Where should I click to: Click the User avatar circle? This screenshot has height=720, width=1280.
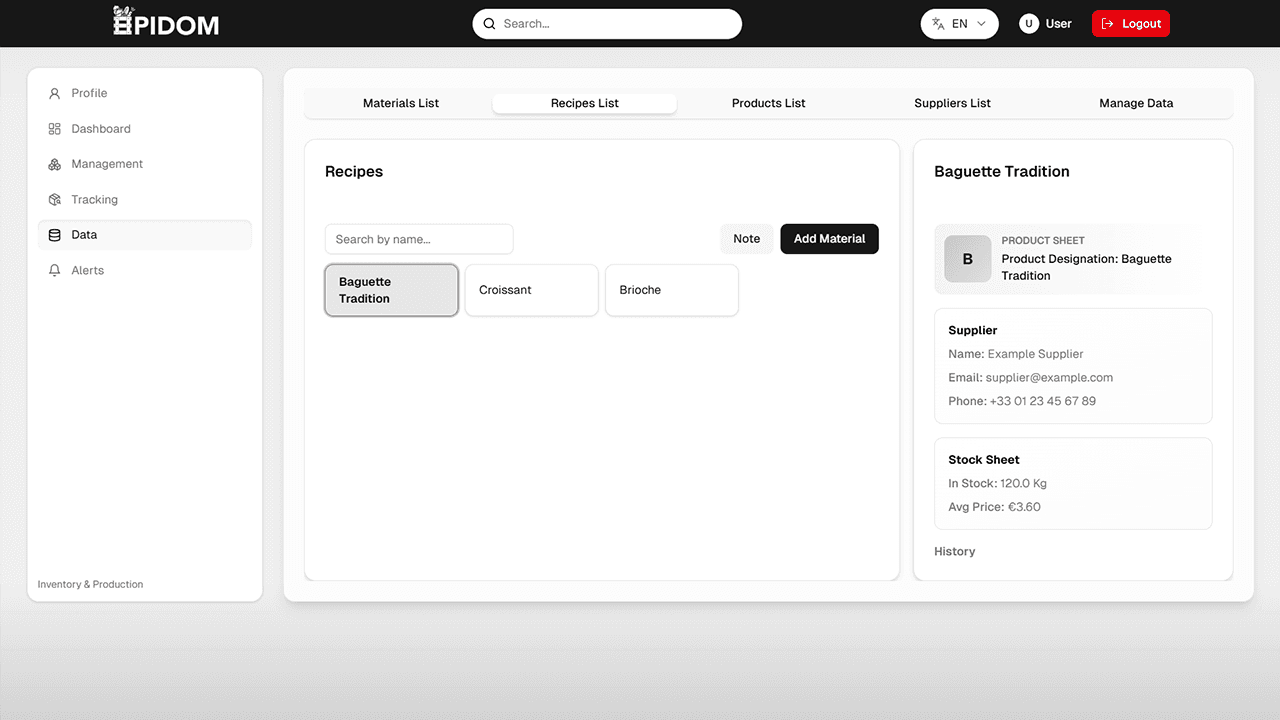pos(1029,23)
